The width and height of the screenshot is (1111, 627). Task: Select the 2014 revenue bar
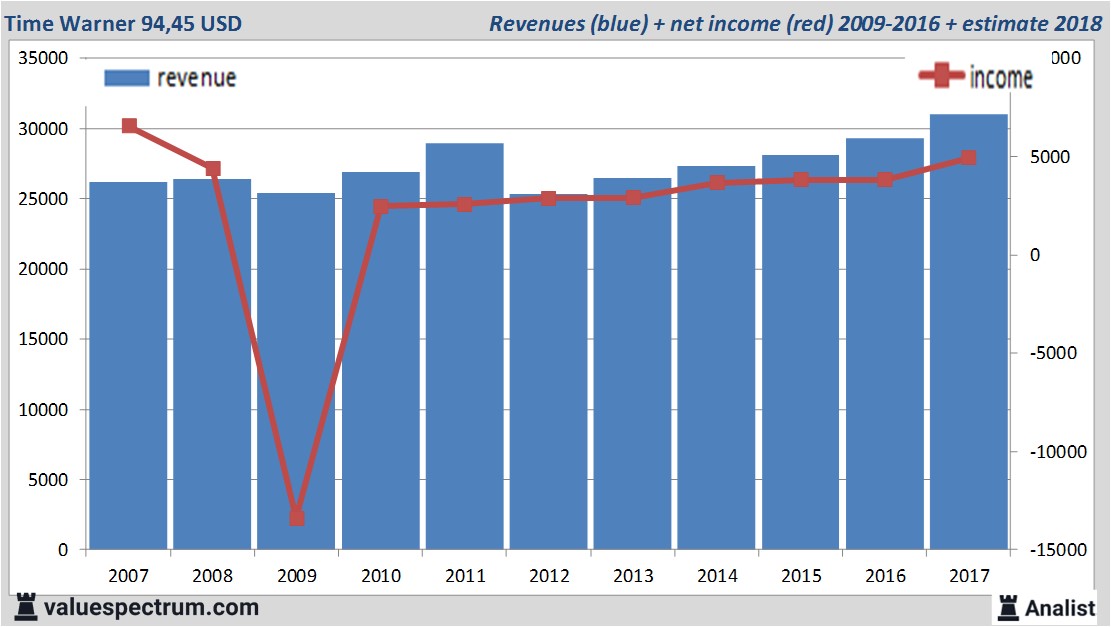tap(716, 358)
